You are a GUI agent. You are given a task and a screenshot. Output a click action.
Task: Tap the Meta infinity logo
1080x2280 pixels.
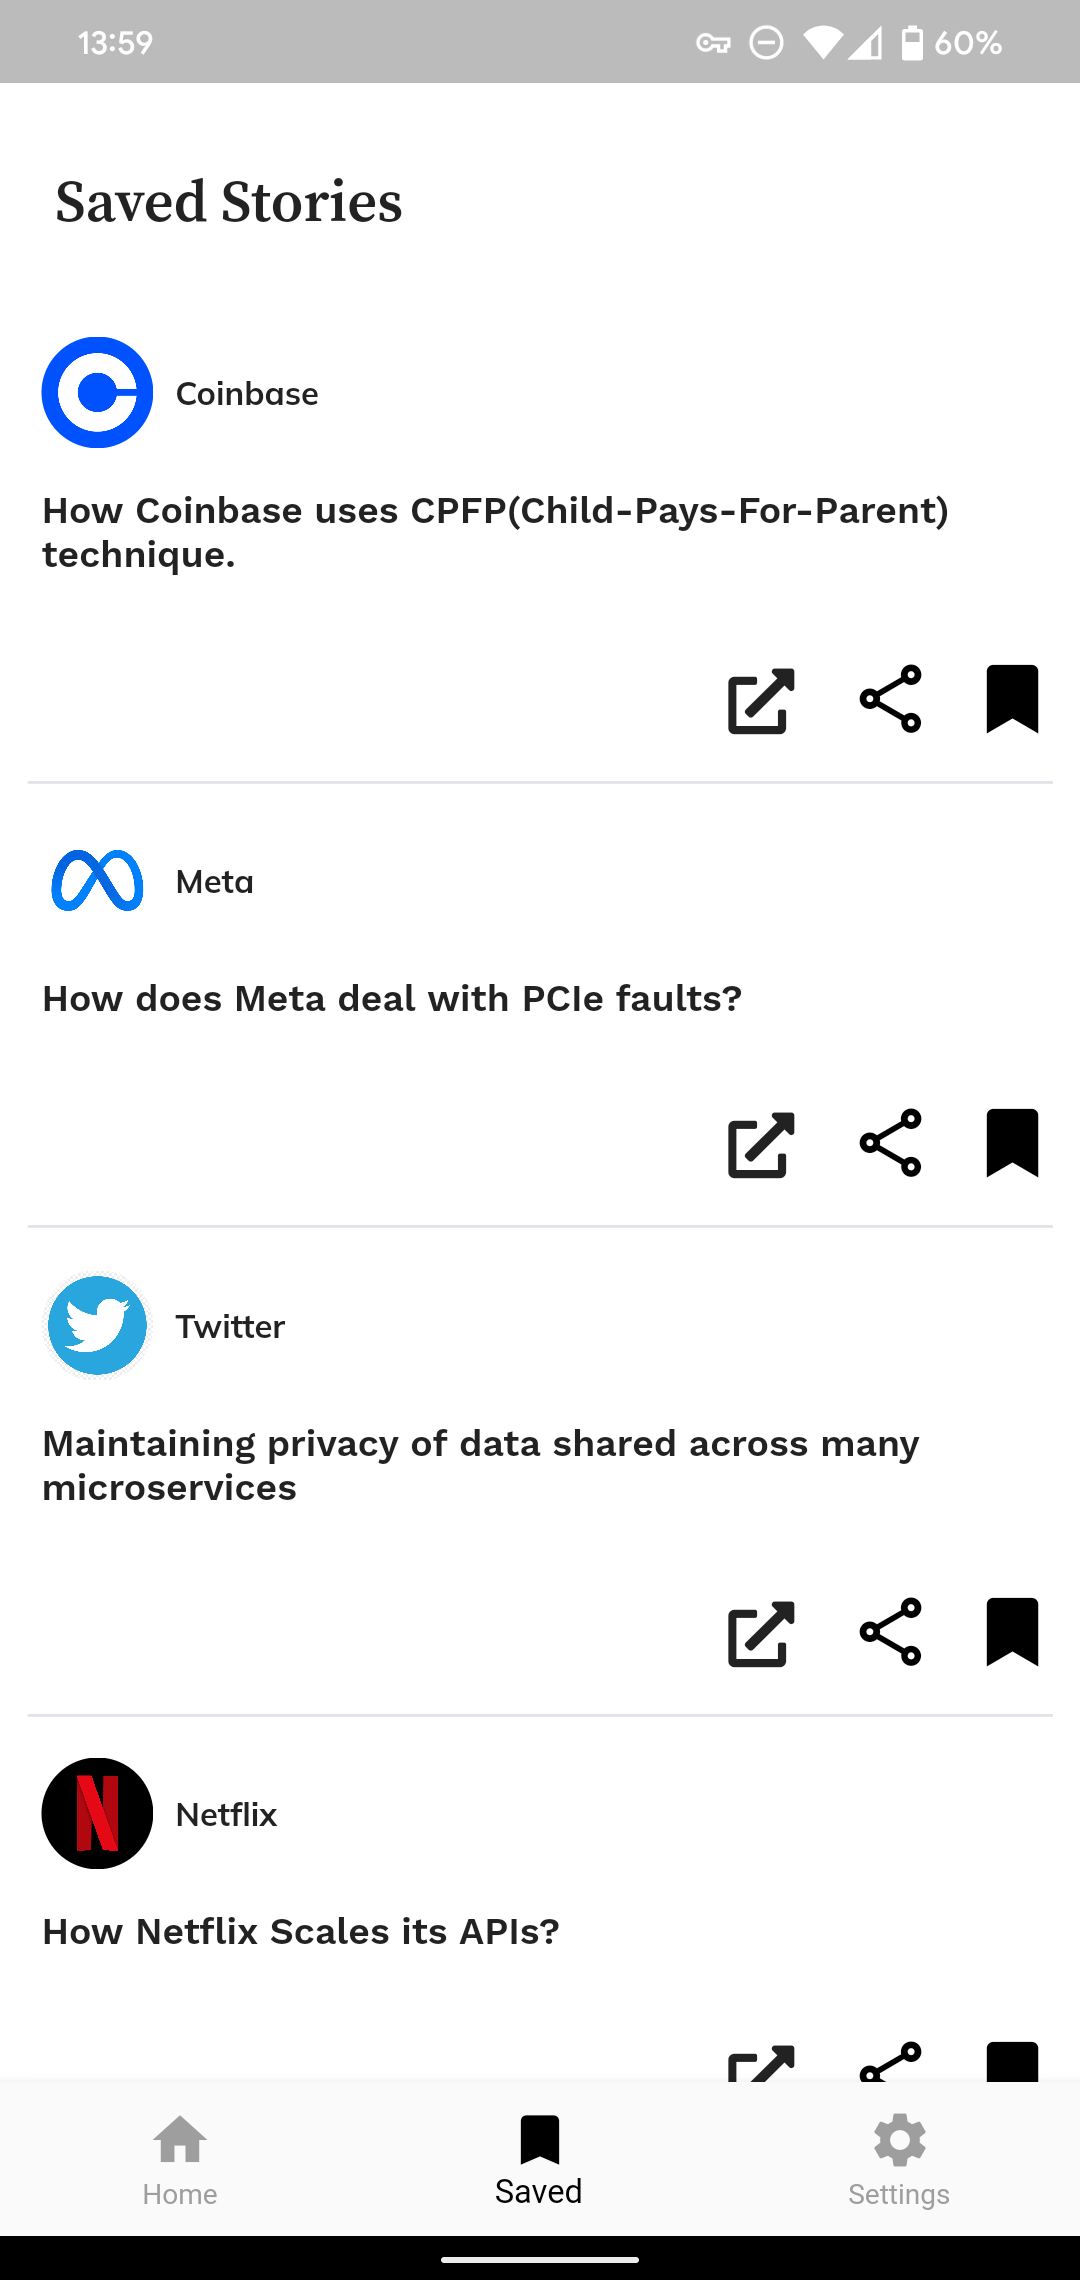click(x=96, y=881)
